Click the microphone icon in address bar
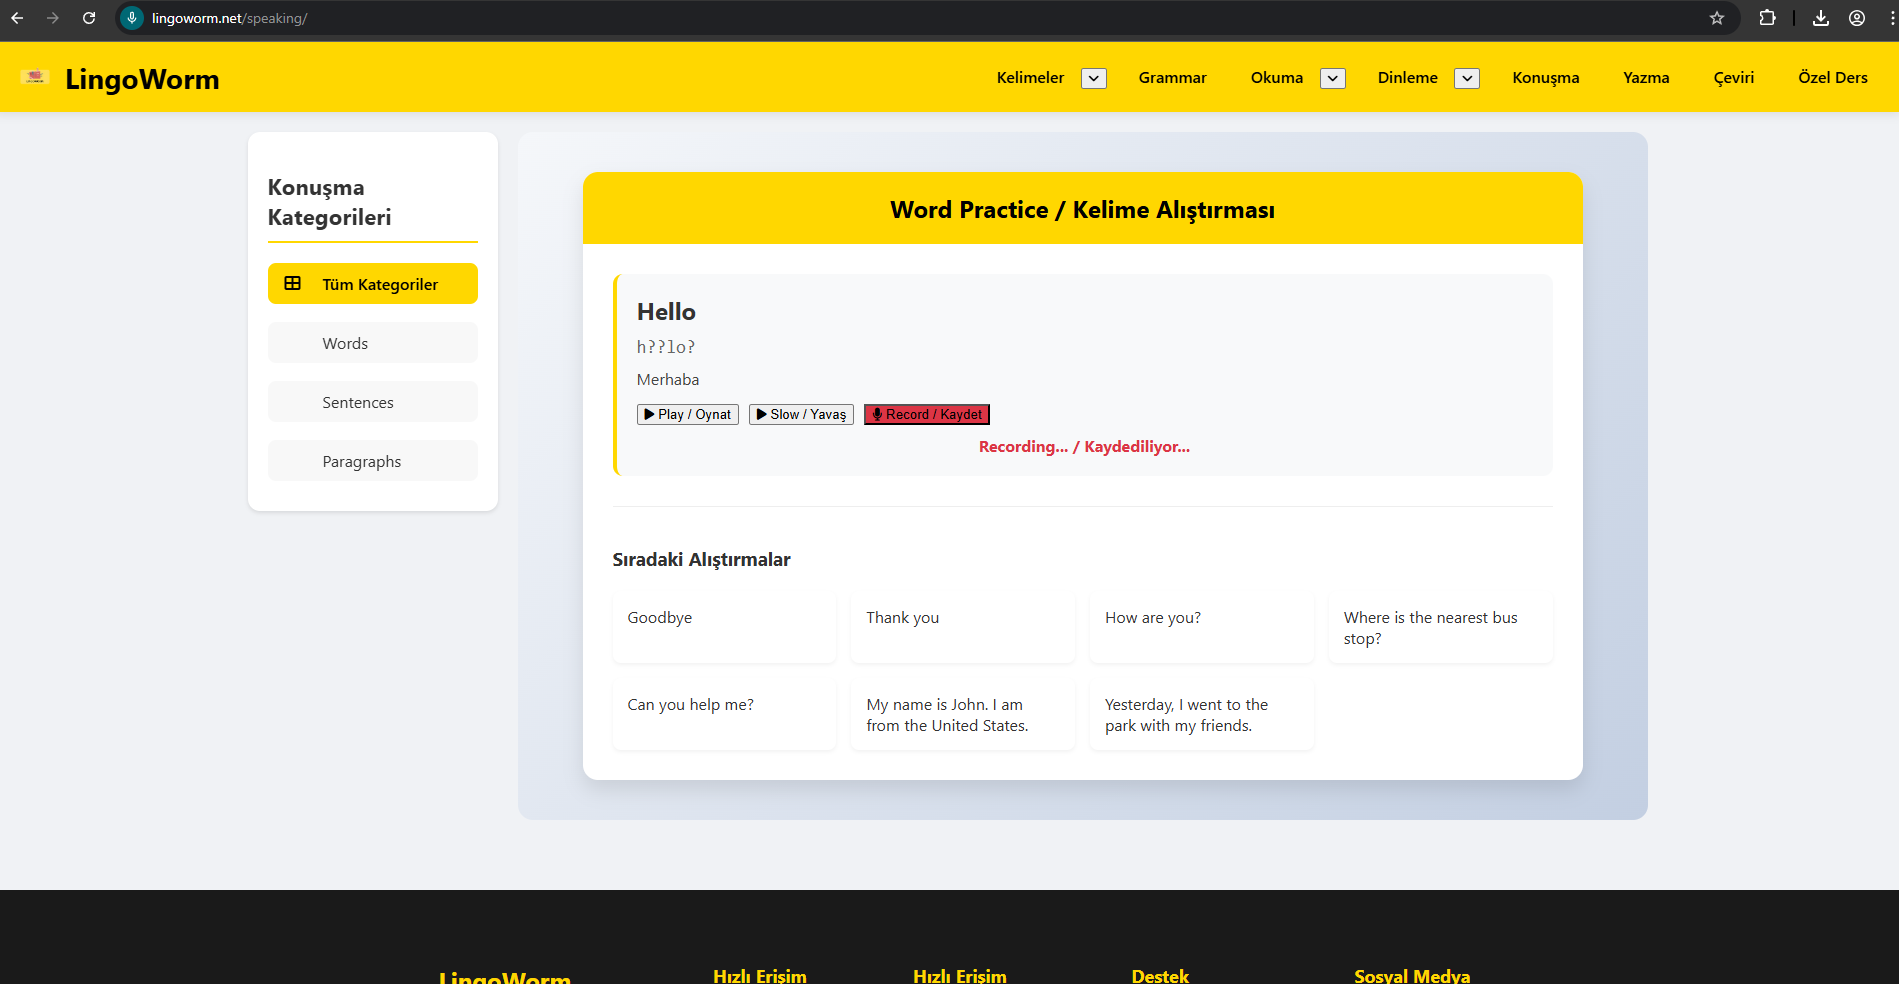This screenshot has height=984, width=1899. (132, 18)
